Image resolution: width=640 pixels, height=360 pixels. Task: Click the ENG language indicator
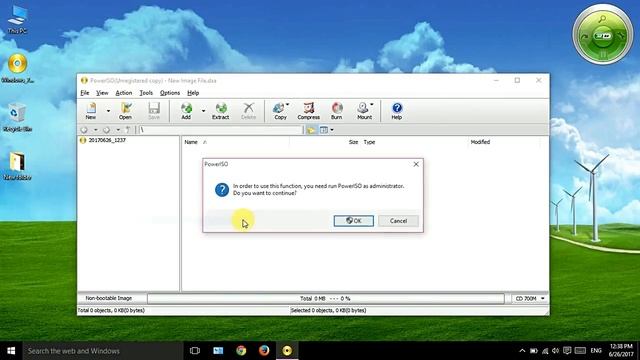pos(596,351)
